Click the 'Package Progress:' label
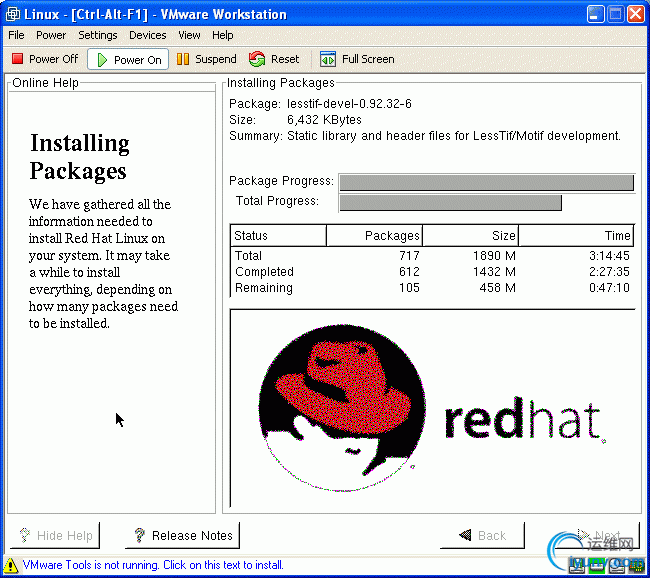650x578 pixels. (x=281, y=181)
